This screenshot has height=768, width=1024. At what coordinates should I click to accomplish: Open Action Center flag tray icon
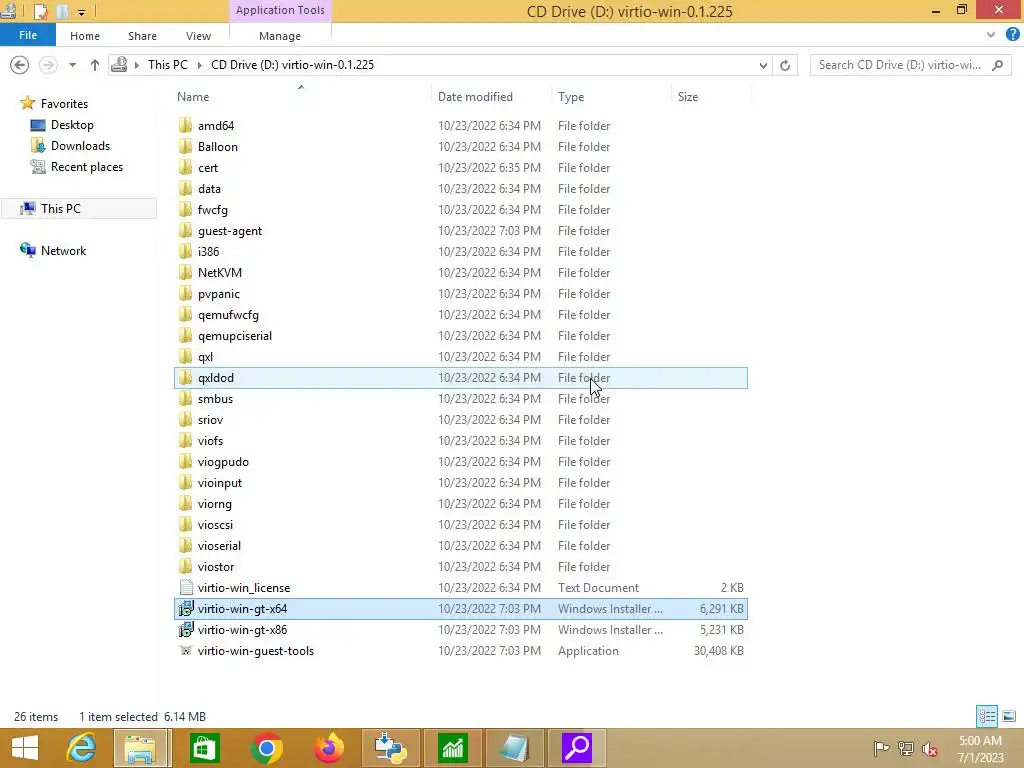881,748
